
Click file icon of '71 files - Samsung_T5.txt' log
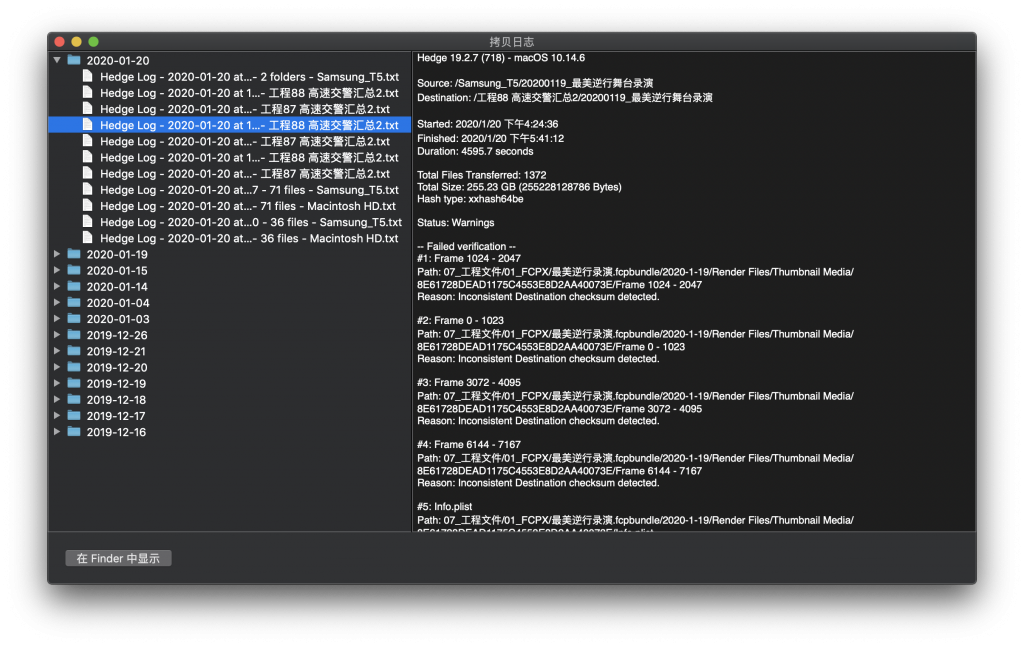[x=88, y=190]
